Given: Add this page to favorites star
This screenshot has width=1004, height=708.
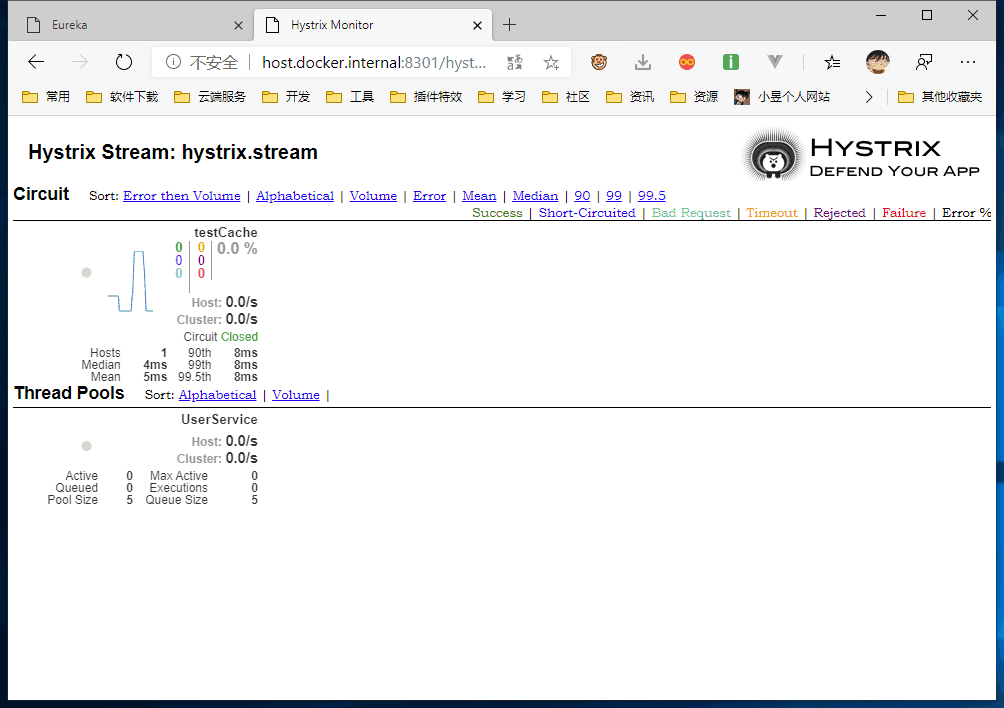Looking at the screenshot, I should coord(551,62).
